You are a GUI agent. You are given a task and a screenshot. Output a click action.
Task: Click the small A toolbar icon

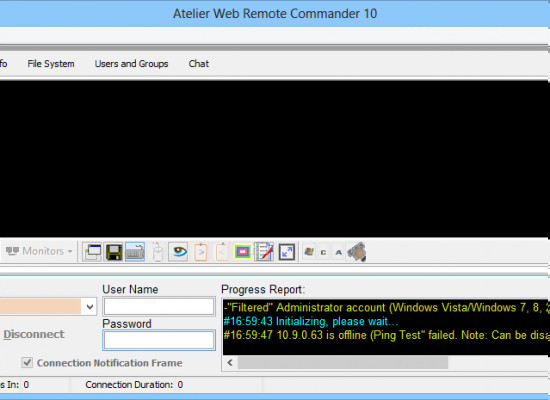coord(338,252)
